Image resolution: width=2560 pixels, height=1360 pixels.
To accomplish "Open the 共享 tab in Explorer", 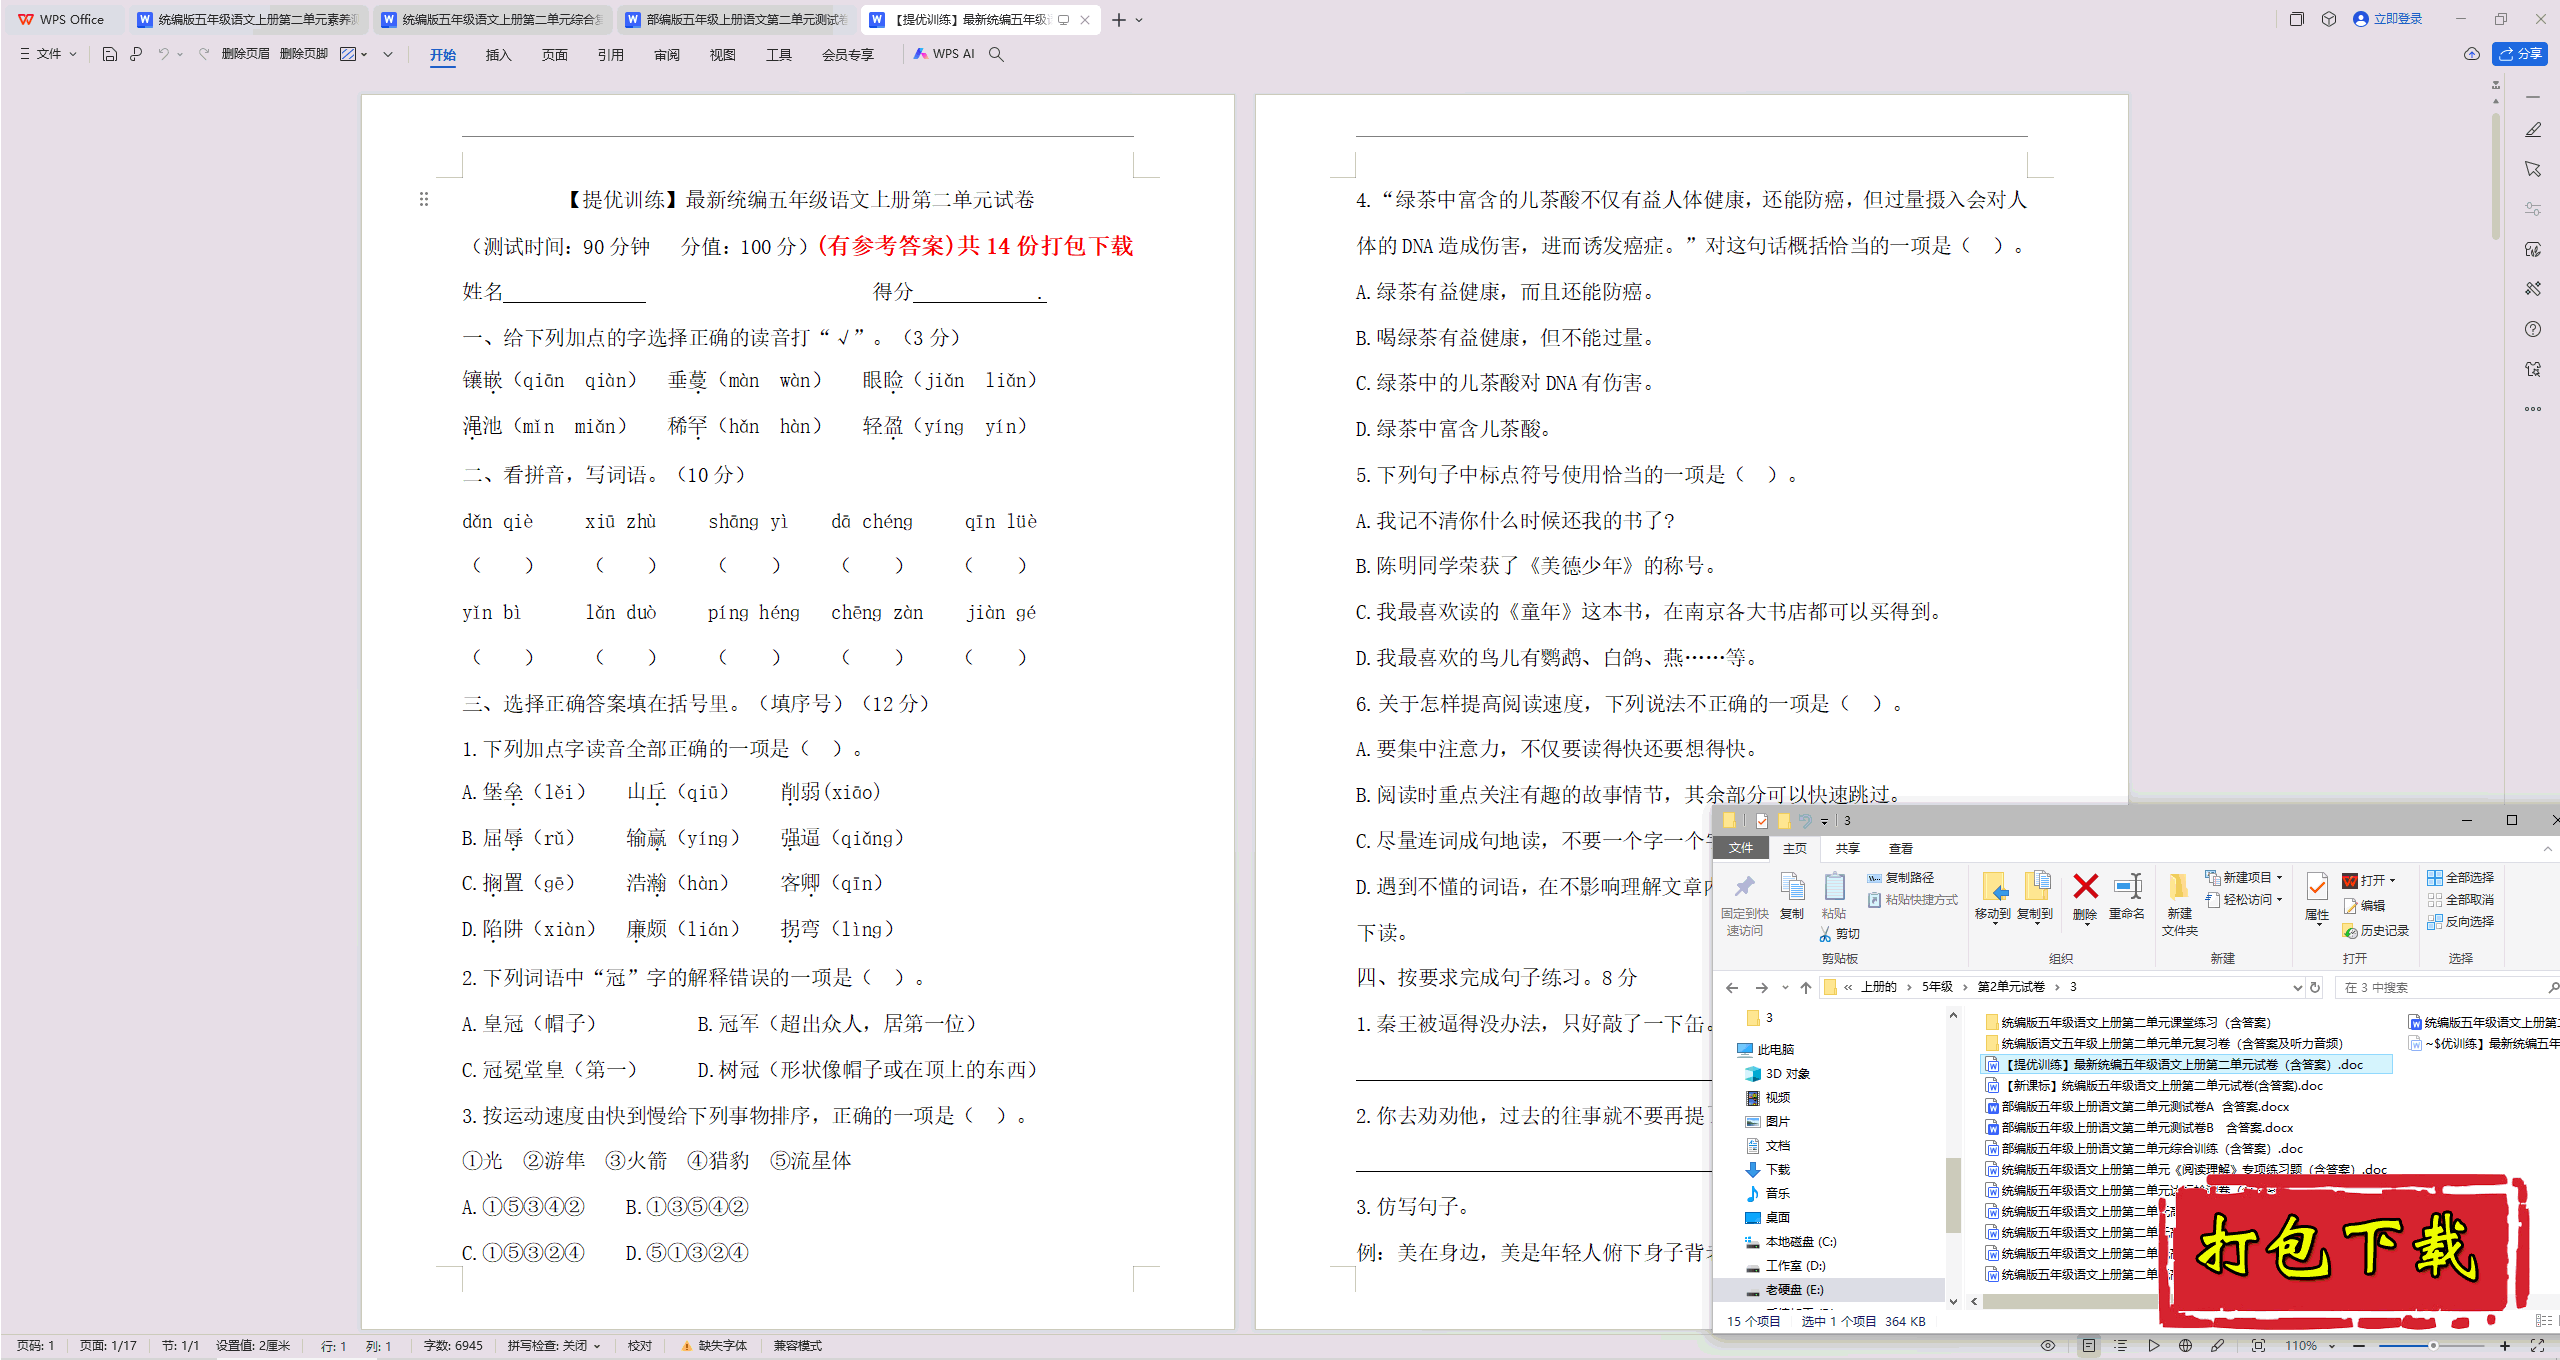I will coord(1847,849).
